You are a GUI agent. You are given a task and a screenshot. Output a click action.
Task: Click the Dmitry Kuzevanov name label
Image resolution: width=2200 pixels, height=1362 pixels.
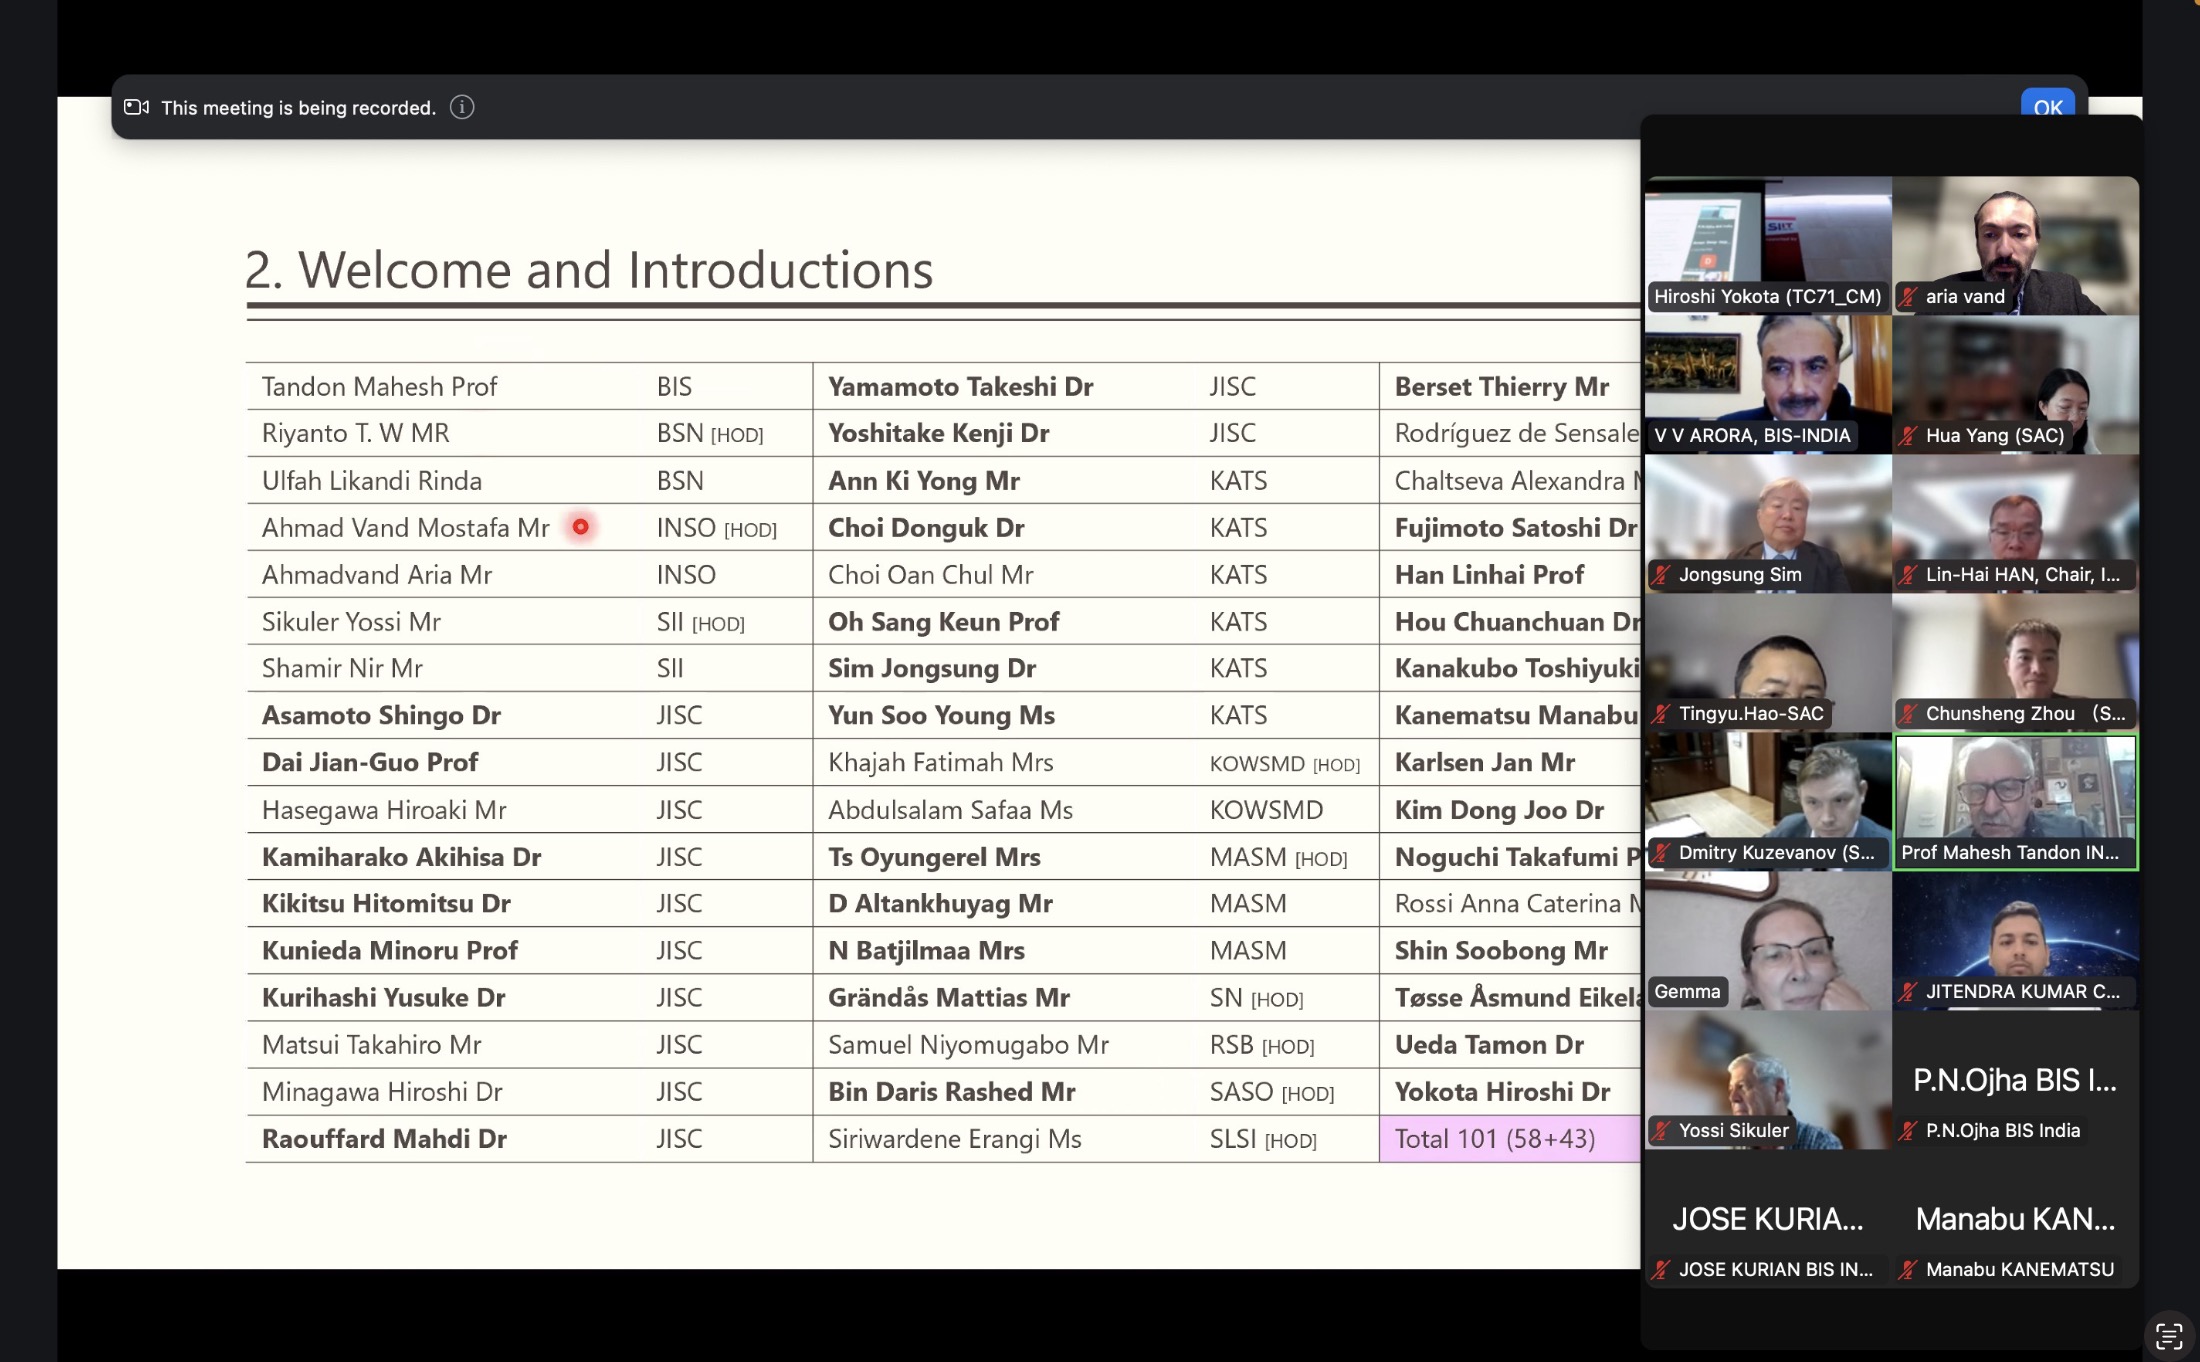pos(1775,852)
